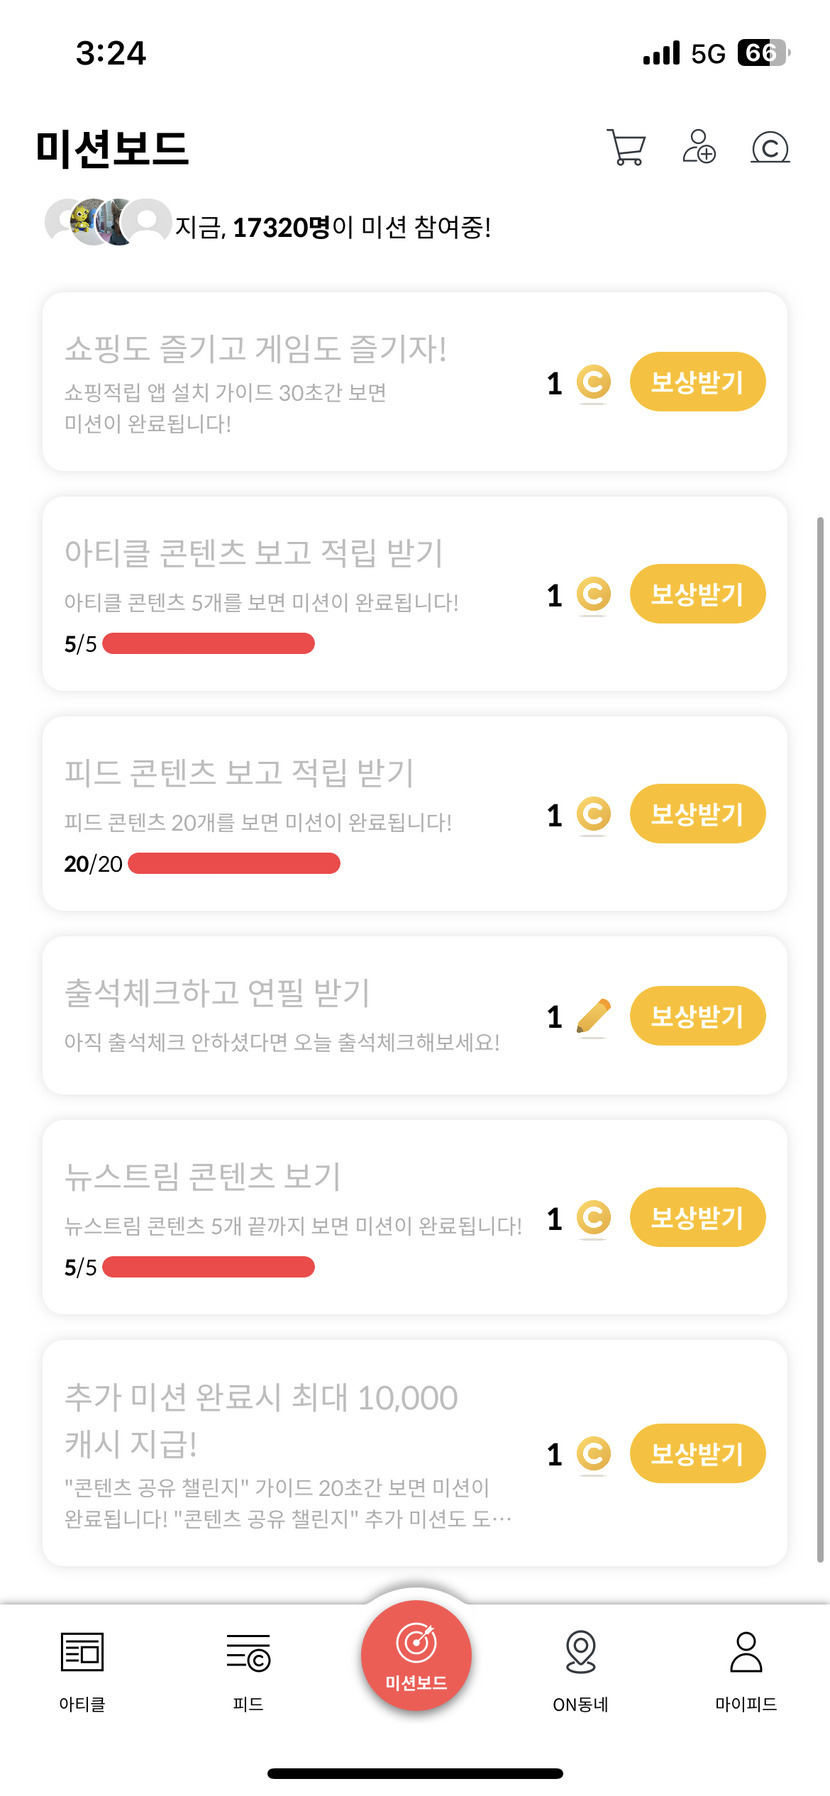Screen dimensions: 830x1796
Task: Tap the 20/20 feed progress bar
Action: click(x=234, y=863)
